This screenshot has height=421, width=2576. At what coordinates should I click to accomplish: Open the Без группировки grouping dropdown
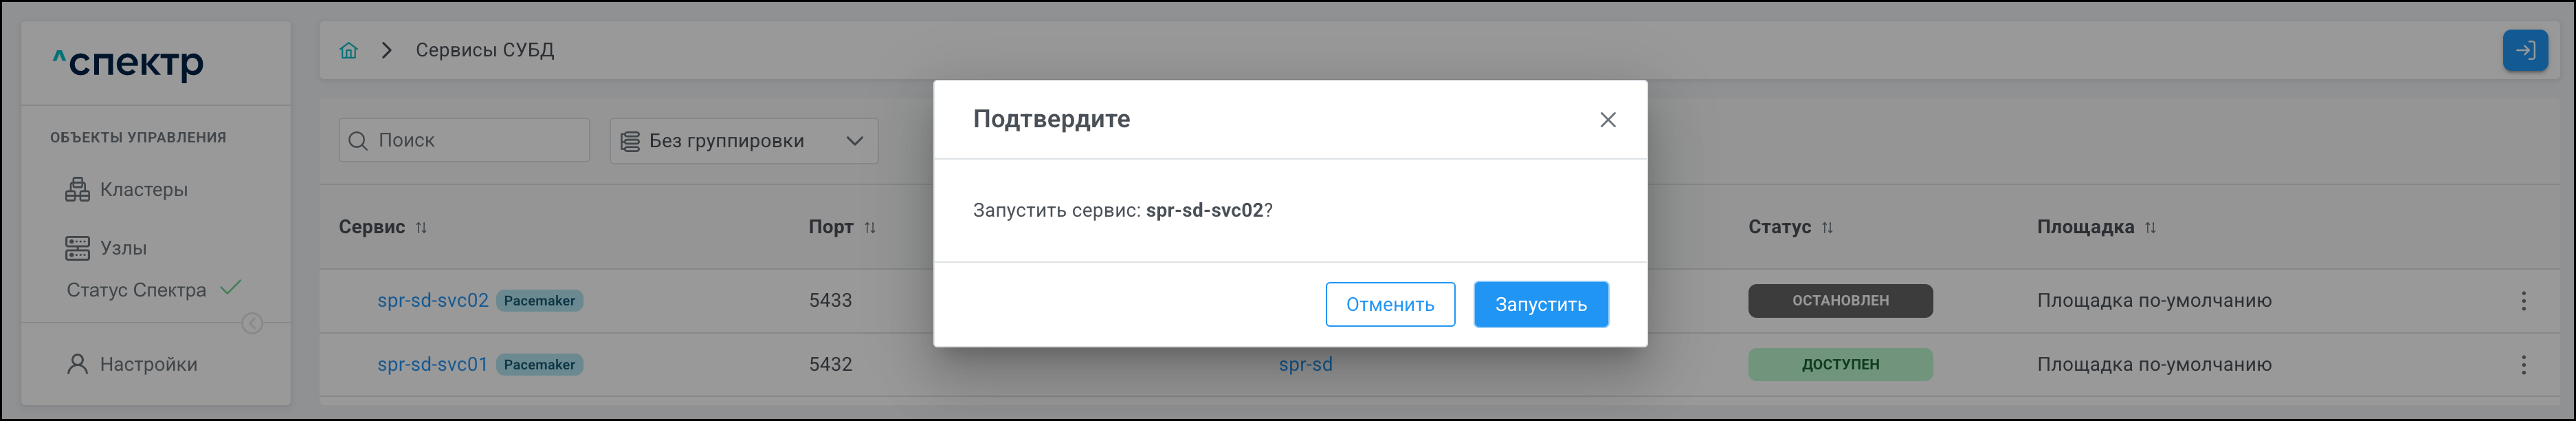[743, 141]
